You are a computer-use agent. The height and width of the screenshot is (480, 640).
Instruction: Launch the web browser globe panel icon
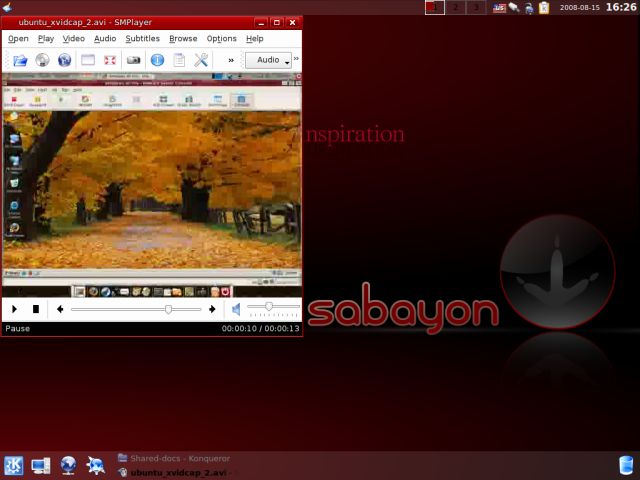point(68,466)
